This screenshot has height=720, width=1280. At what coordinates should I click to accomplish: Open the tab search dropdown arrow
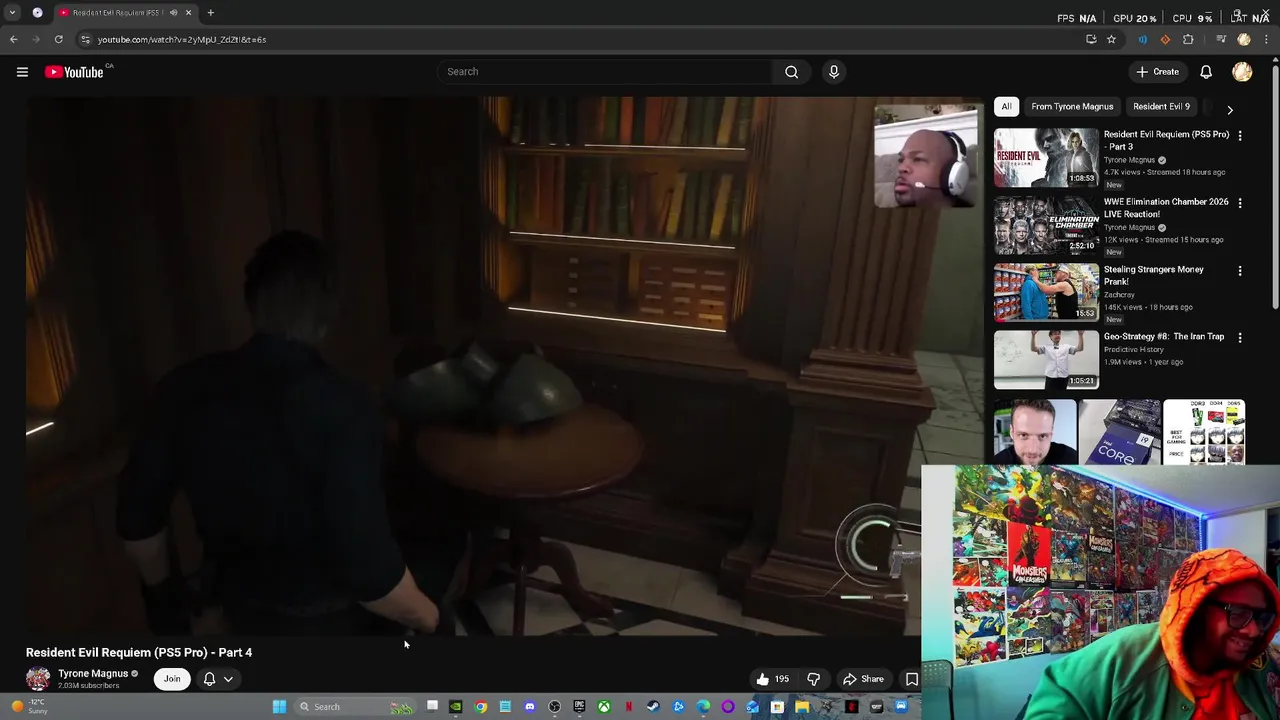tap(12, 13)
